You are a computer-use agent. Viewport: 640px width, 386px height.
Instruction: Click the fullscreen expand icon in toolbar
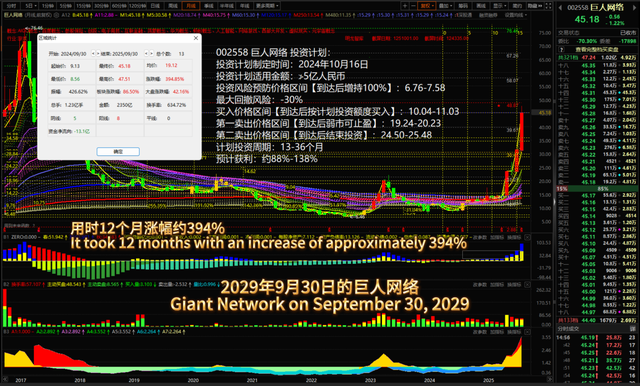[x=548, y=6]
